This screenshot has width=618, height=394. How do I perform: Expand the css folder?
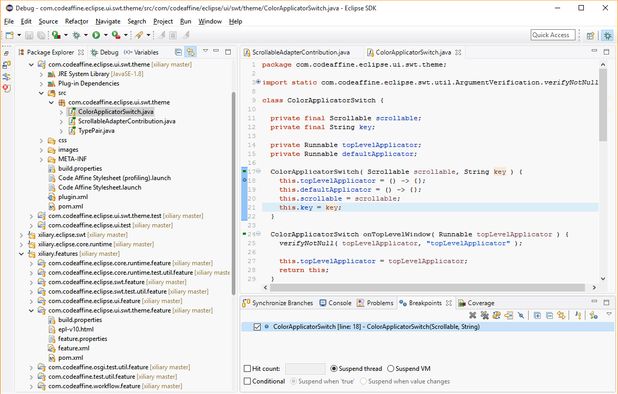click(41, 140)
